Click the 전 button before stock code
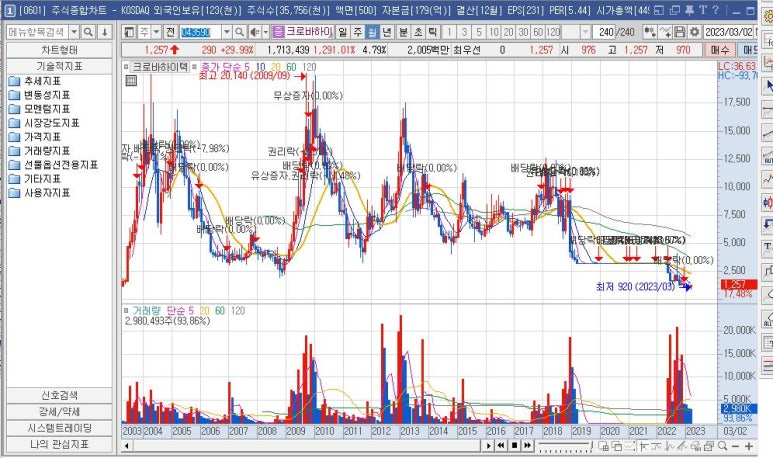 point(170,32)
